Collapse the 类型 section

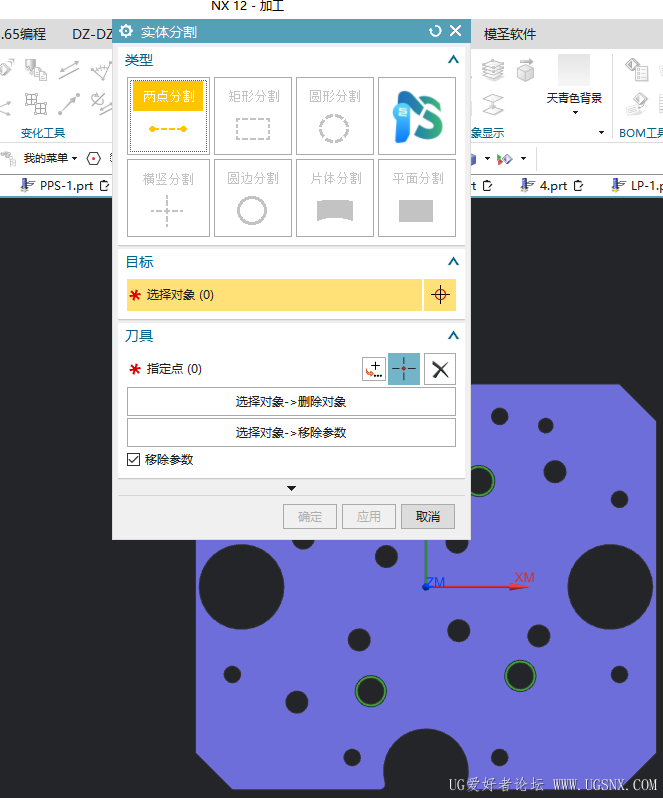tap(453, 60)
